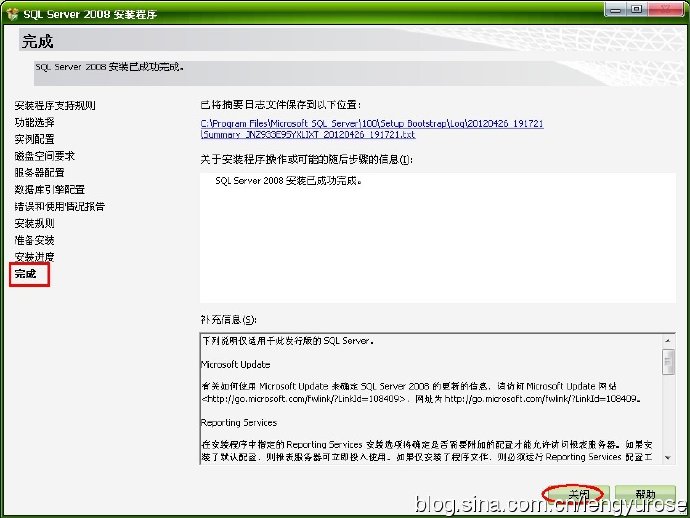Click inside the setup operation information box
Image resolution: width=690 pixels, height=518 pixels.
(437, 238)
